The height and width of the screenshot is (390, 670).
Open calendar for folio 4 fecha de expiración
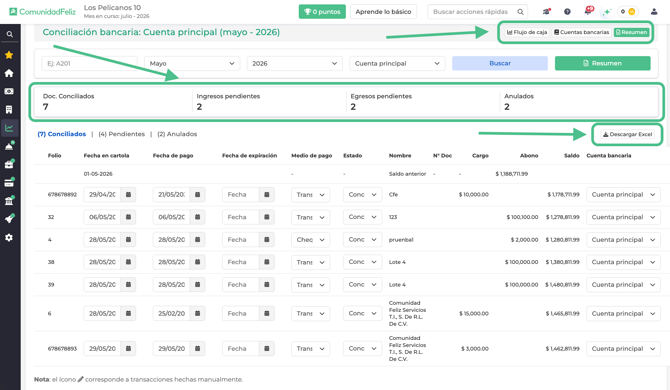[x=267, y=240]
